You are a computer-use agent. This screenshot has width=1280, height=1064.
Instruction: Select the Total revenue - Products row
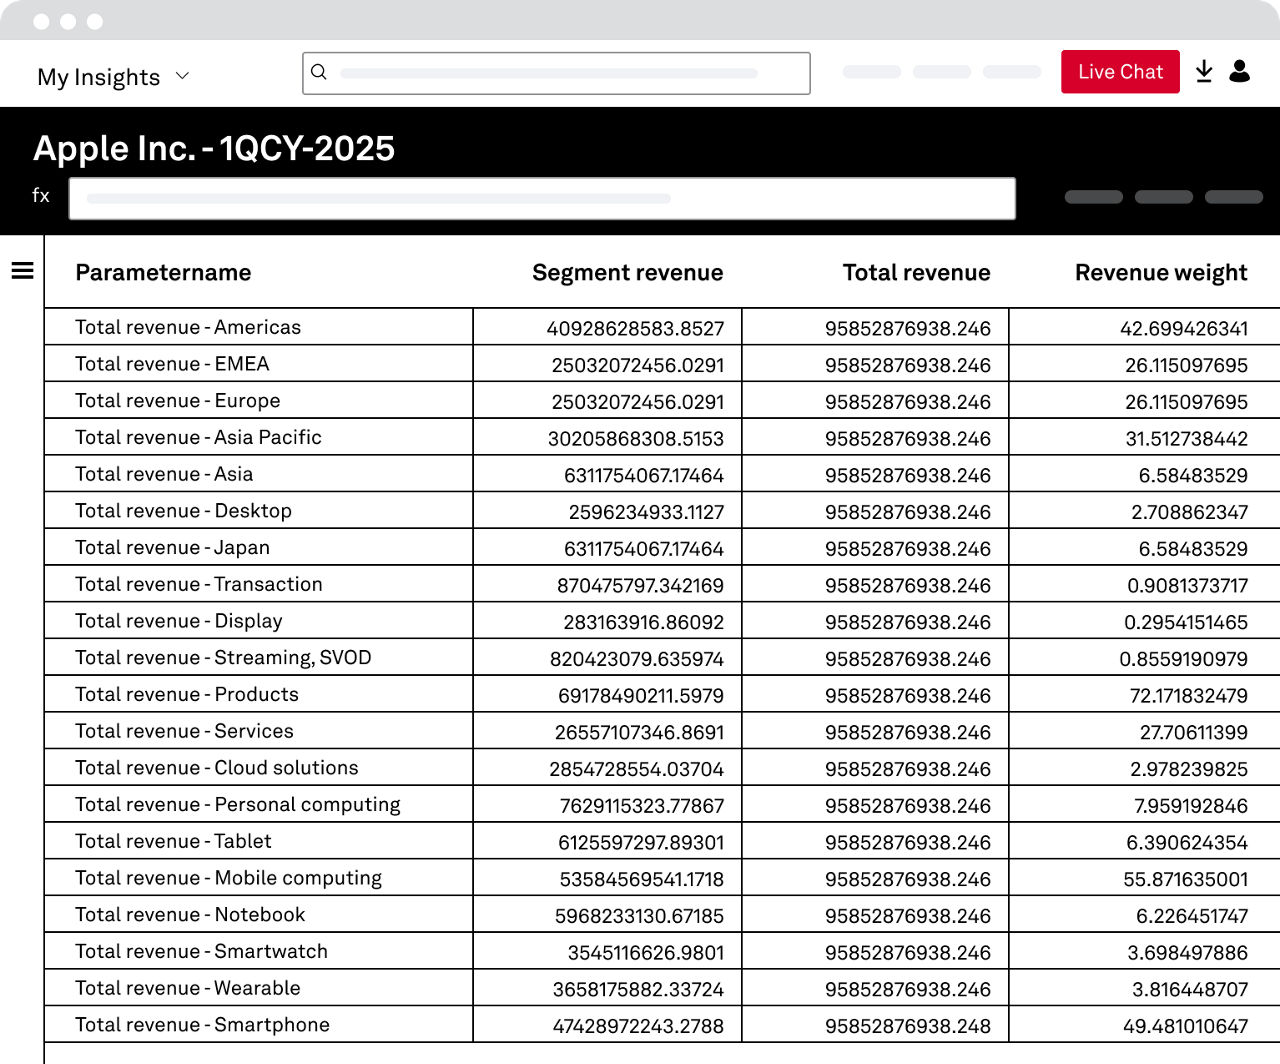(x=662, y=694)
